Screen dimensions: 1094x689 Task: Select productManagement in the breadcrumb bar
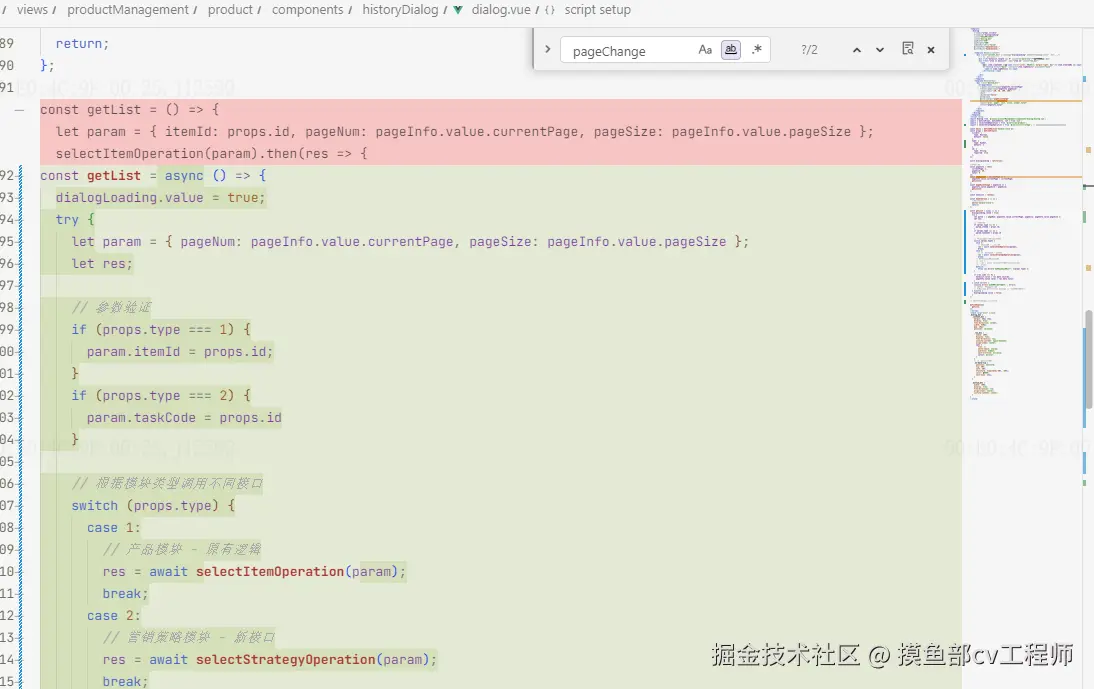[x=129, y=10]
